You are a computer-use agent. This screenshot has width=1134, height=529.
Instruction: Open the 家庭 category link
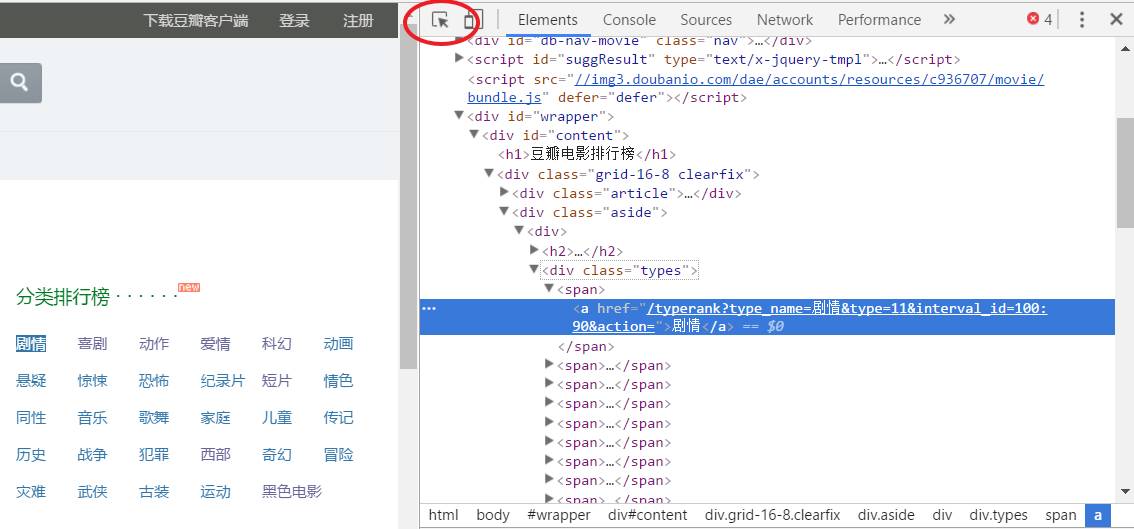coord(216,418)
